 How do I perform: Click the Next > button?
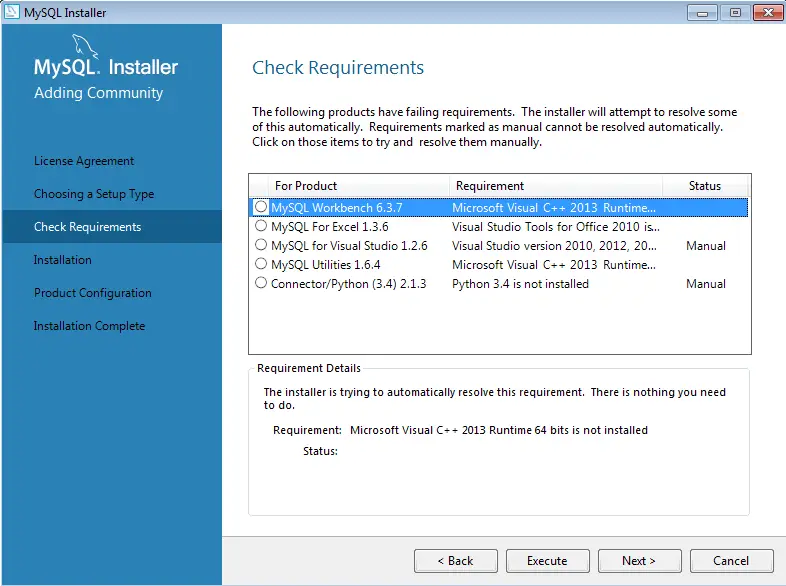[x=640, y=560]
